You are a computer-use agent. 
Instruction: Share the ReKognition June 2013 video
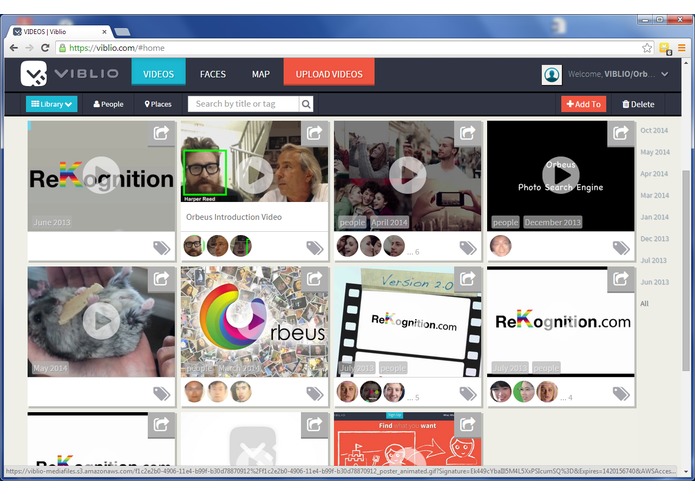click(x=161, y=133)
